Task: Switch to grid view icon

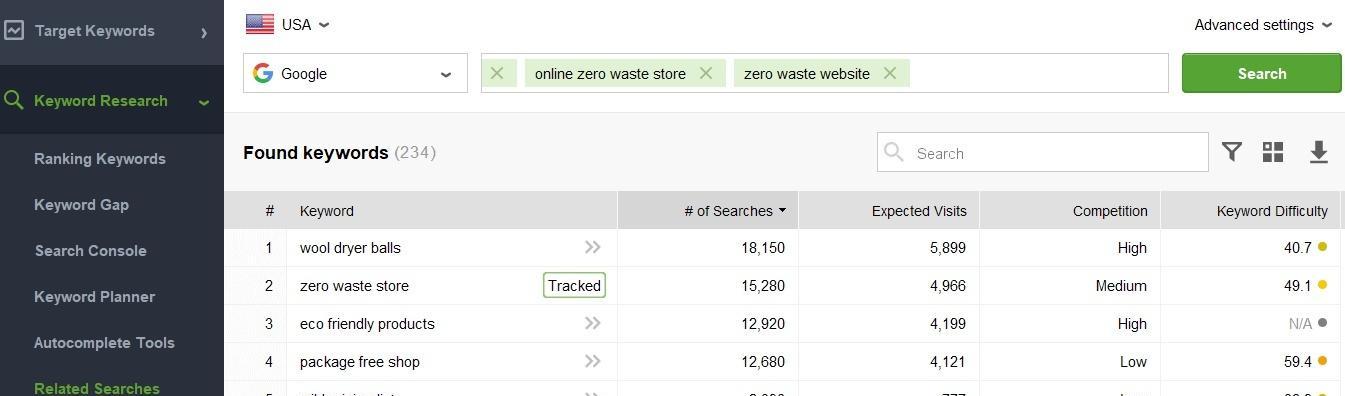Action: click(x=1273, y=152)
